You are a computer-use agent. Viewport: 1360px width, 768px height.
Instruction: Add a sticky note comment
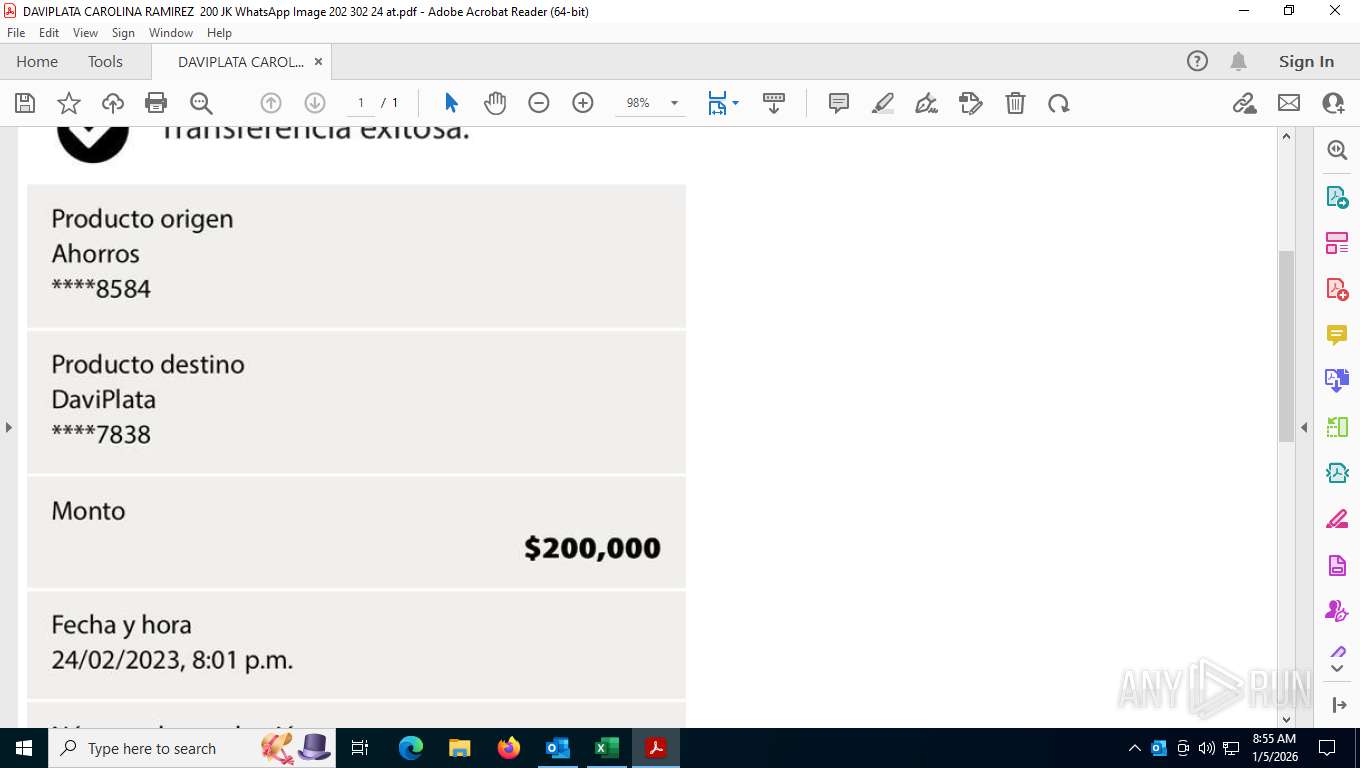[839, 103]
